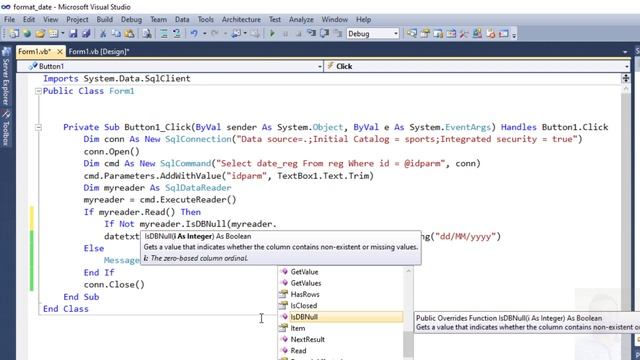Click the Add New Item toolbar icon
Image resolution: width=640 pixels, height=360 pixels.
53,33
